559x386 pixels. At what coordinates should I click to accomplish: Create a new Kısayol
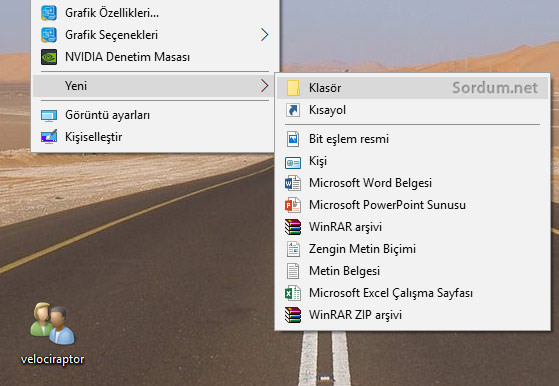pos(412,110)
